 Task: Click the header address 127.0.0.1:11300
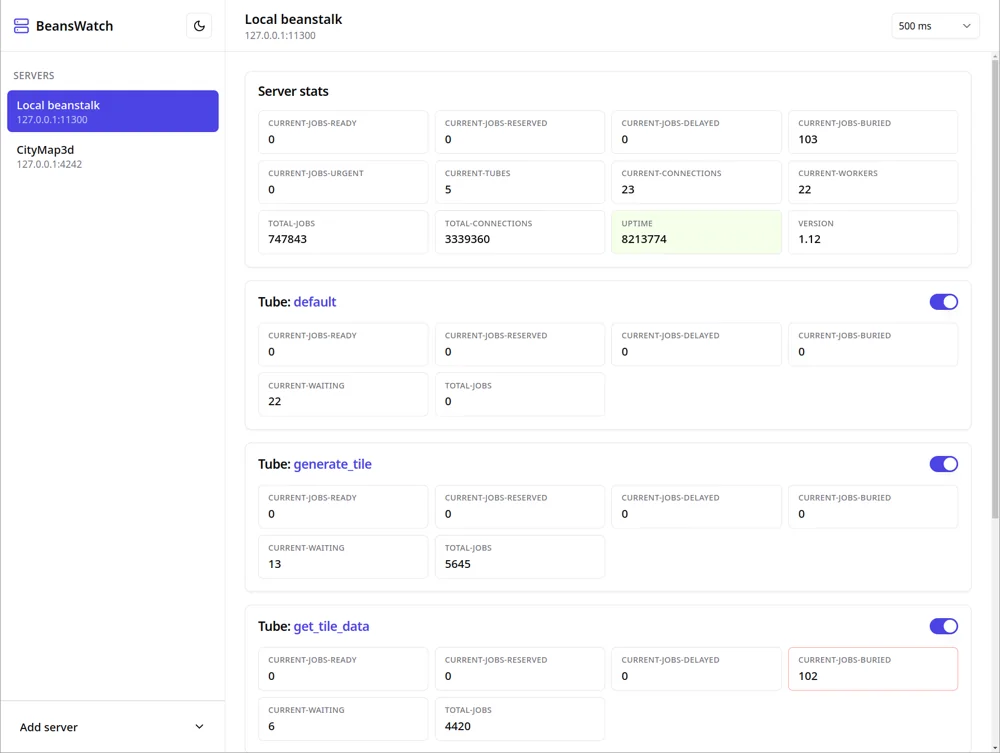click(280, 36)
